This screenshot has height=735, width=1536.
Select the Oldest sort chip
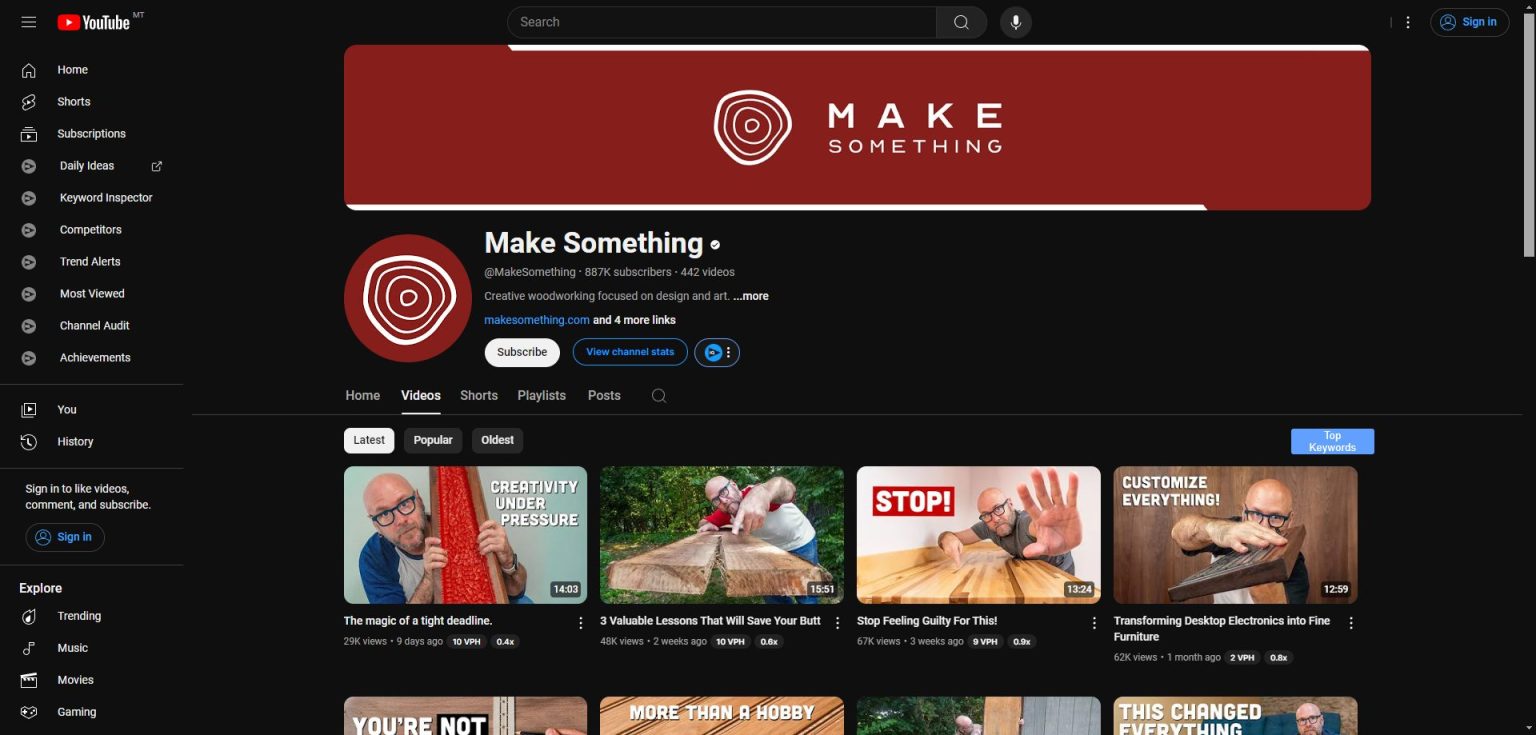497,440
